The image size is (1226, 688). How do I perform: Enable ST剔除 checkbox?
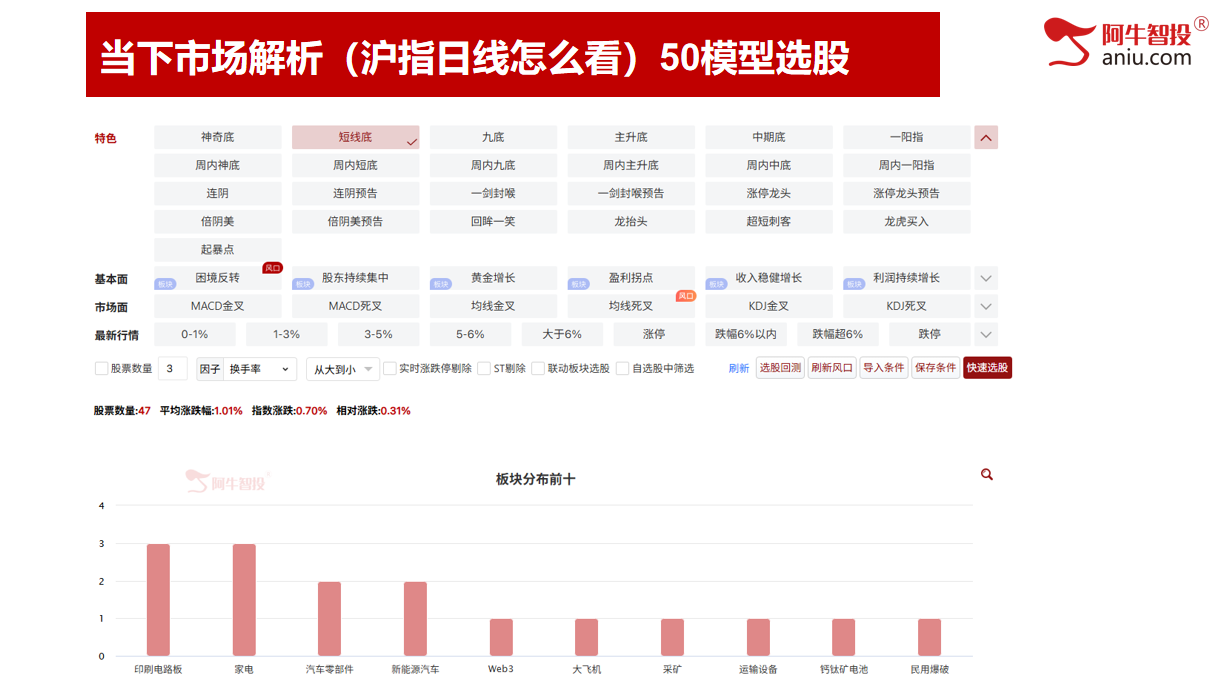(484, 368)
